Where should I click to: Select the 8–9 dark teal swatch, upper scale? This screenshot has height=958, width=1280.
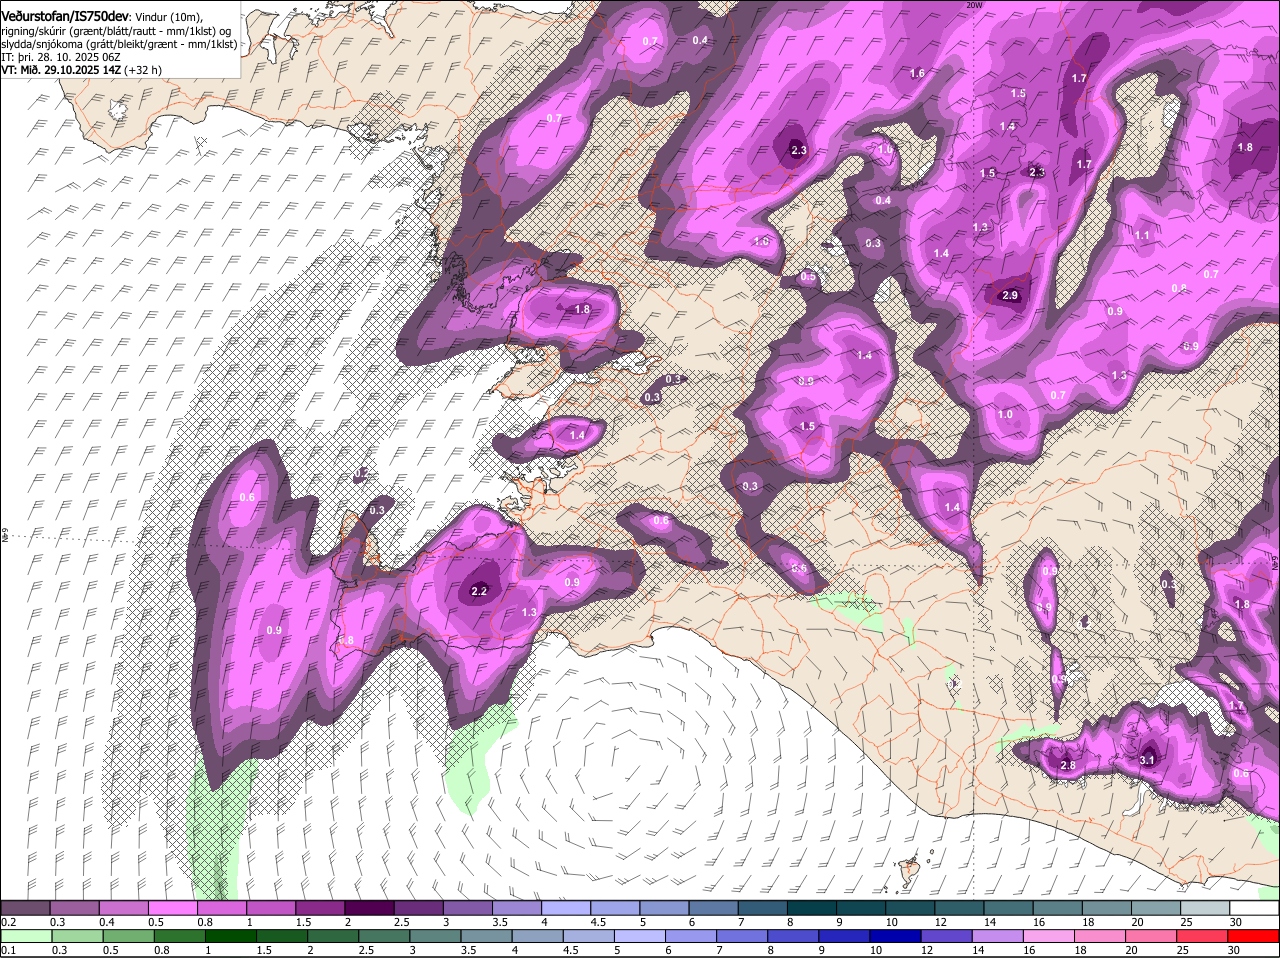[812, 907]
